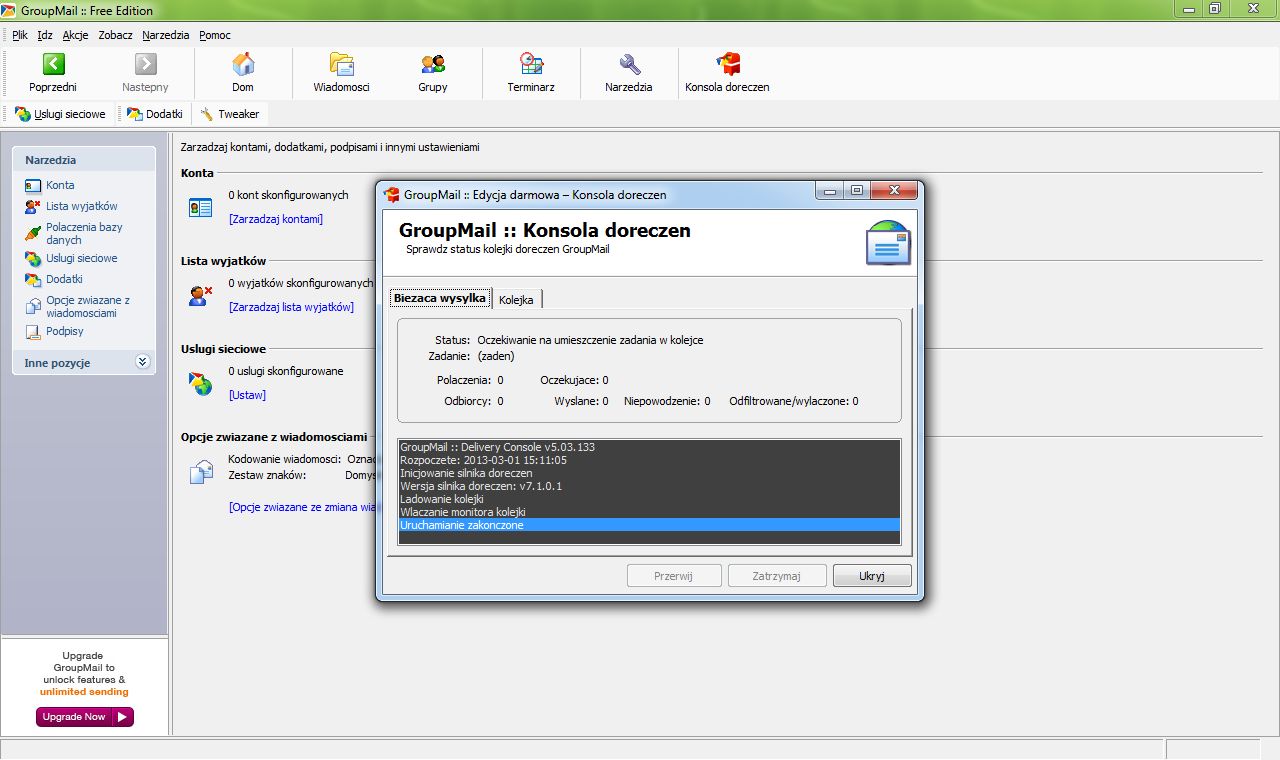Open the Akcje menu
This screenshot has height=760, width=1280.
[75, 35]
